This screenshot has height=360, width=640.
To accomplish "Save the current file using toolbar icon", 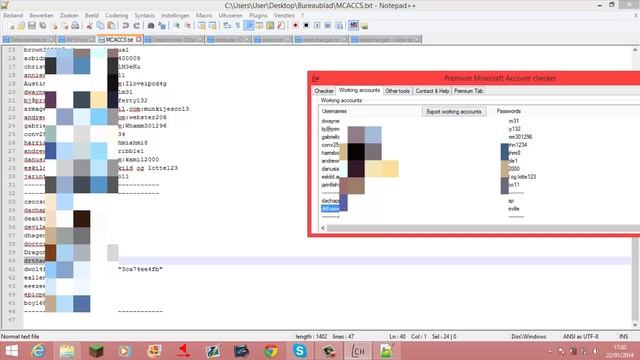I will [32, 26].
